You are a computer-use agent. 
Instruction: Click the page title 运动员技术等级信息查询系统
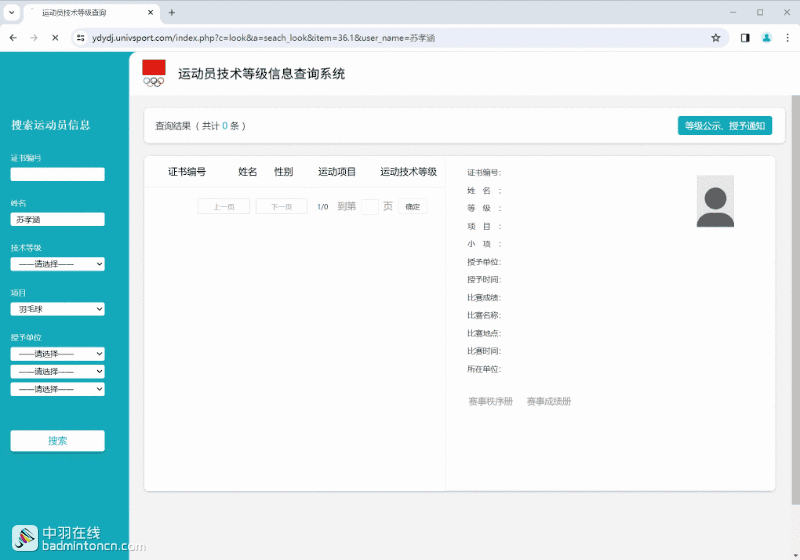point(261,74)
